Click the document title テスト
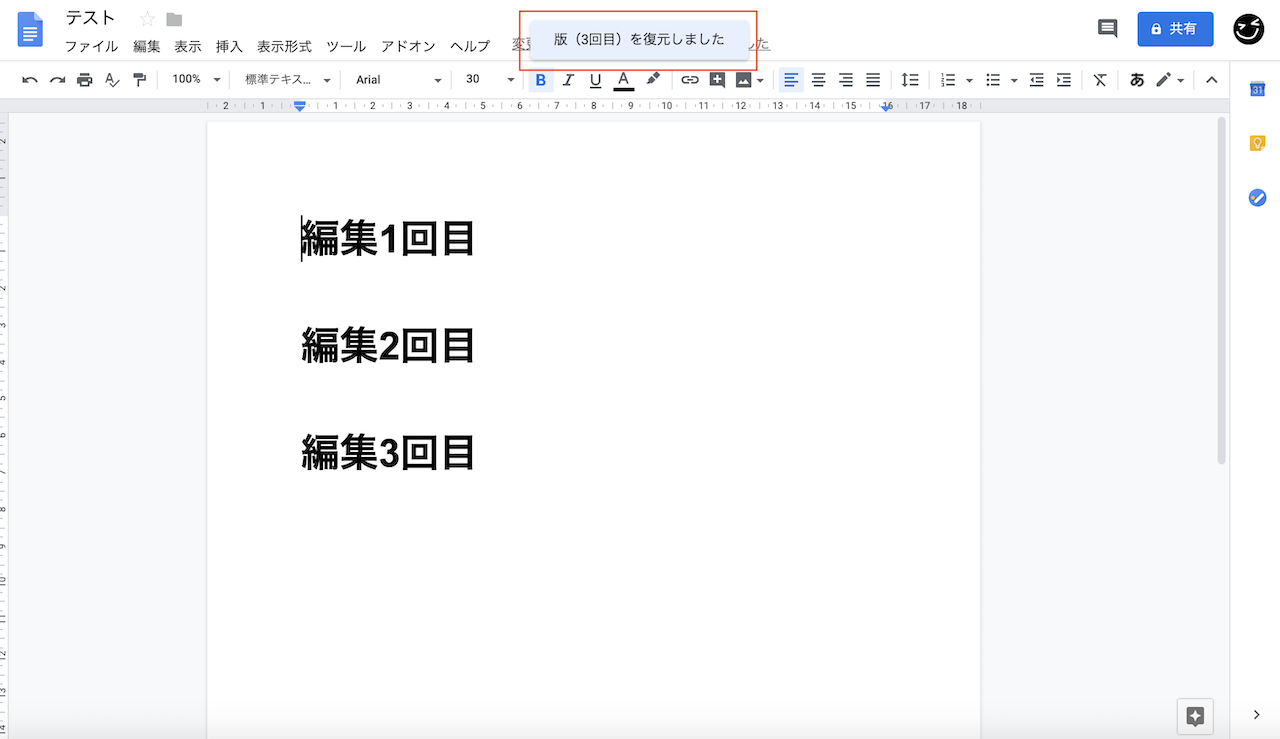Viewport: 1280px width, 739px height. (91, 18)
